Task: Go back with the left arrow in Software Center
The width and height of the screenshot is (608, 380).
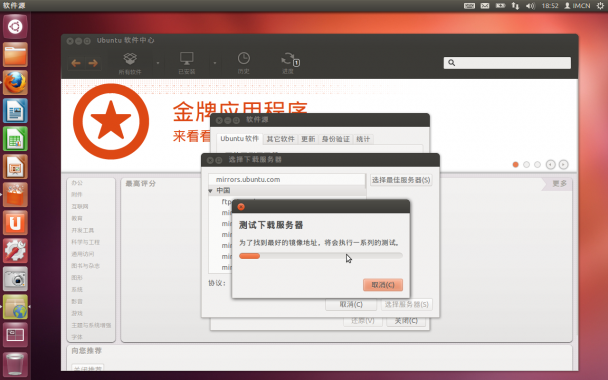Action: 76,63
